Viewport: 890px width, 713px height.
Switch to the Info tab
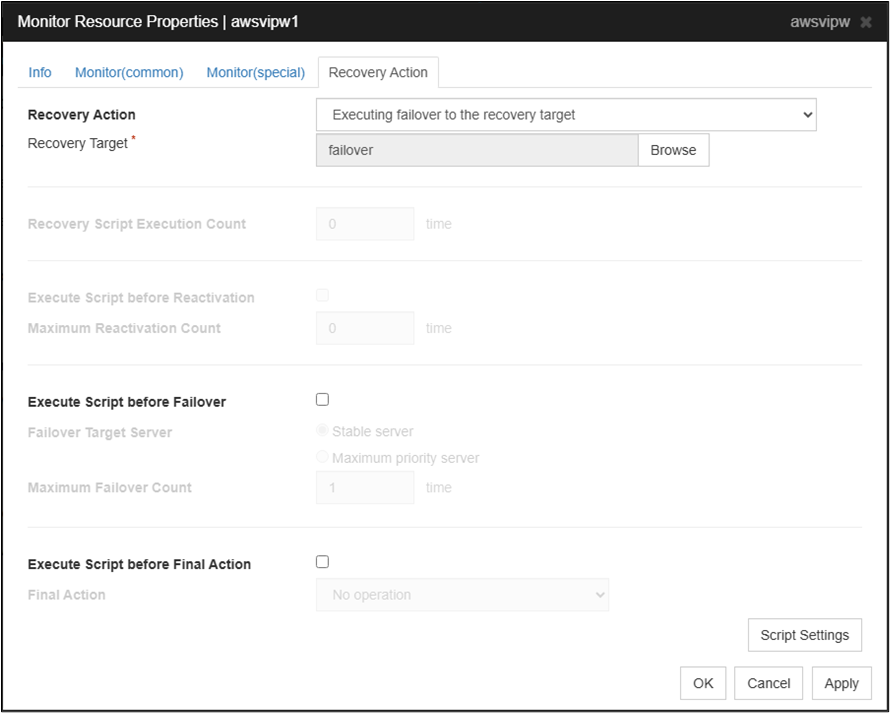click(40, 72)
